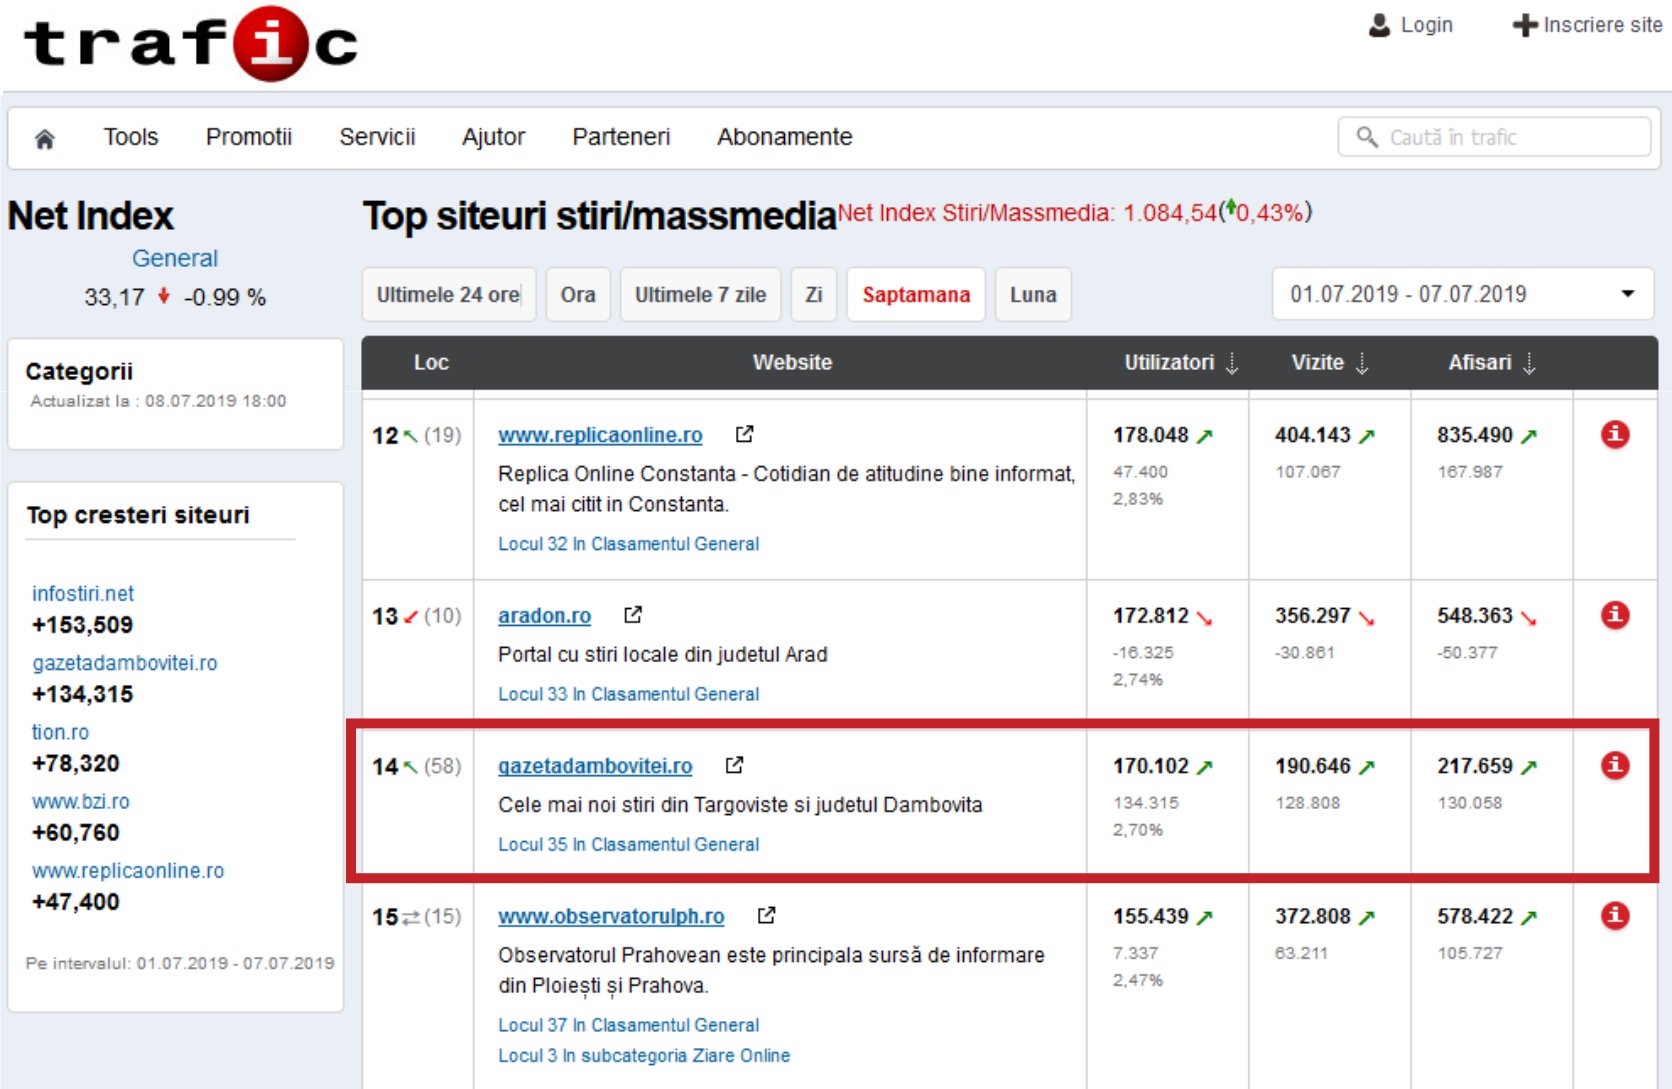Image resolution: width=1672 pixels, height=1089 pixels.
Task: Click the Categorii panel heading
Action: (x=79, y=371)
